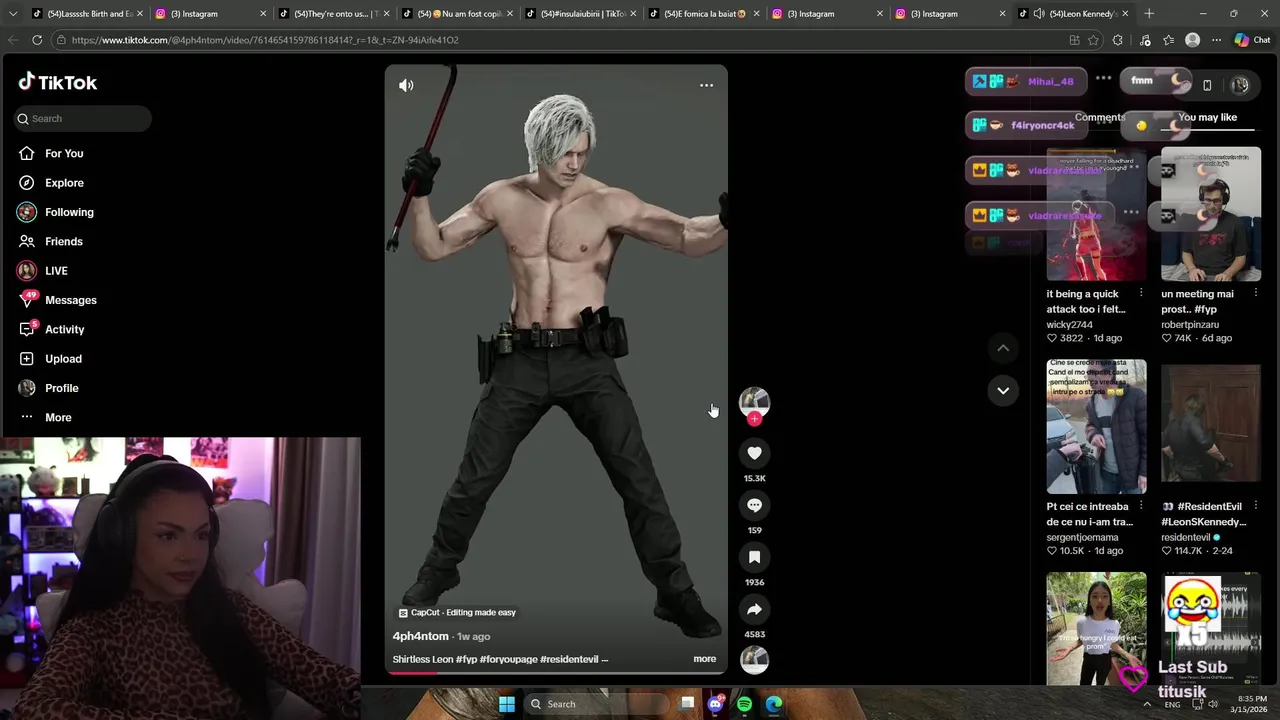Expand the caption with the 'more' link

pos(704,659)
